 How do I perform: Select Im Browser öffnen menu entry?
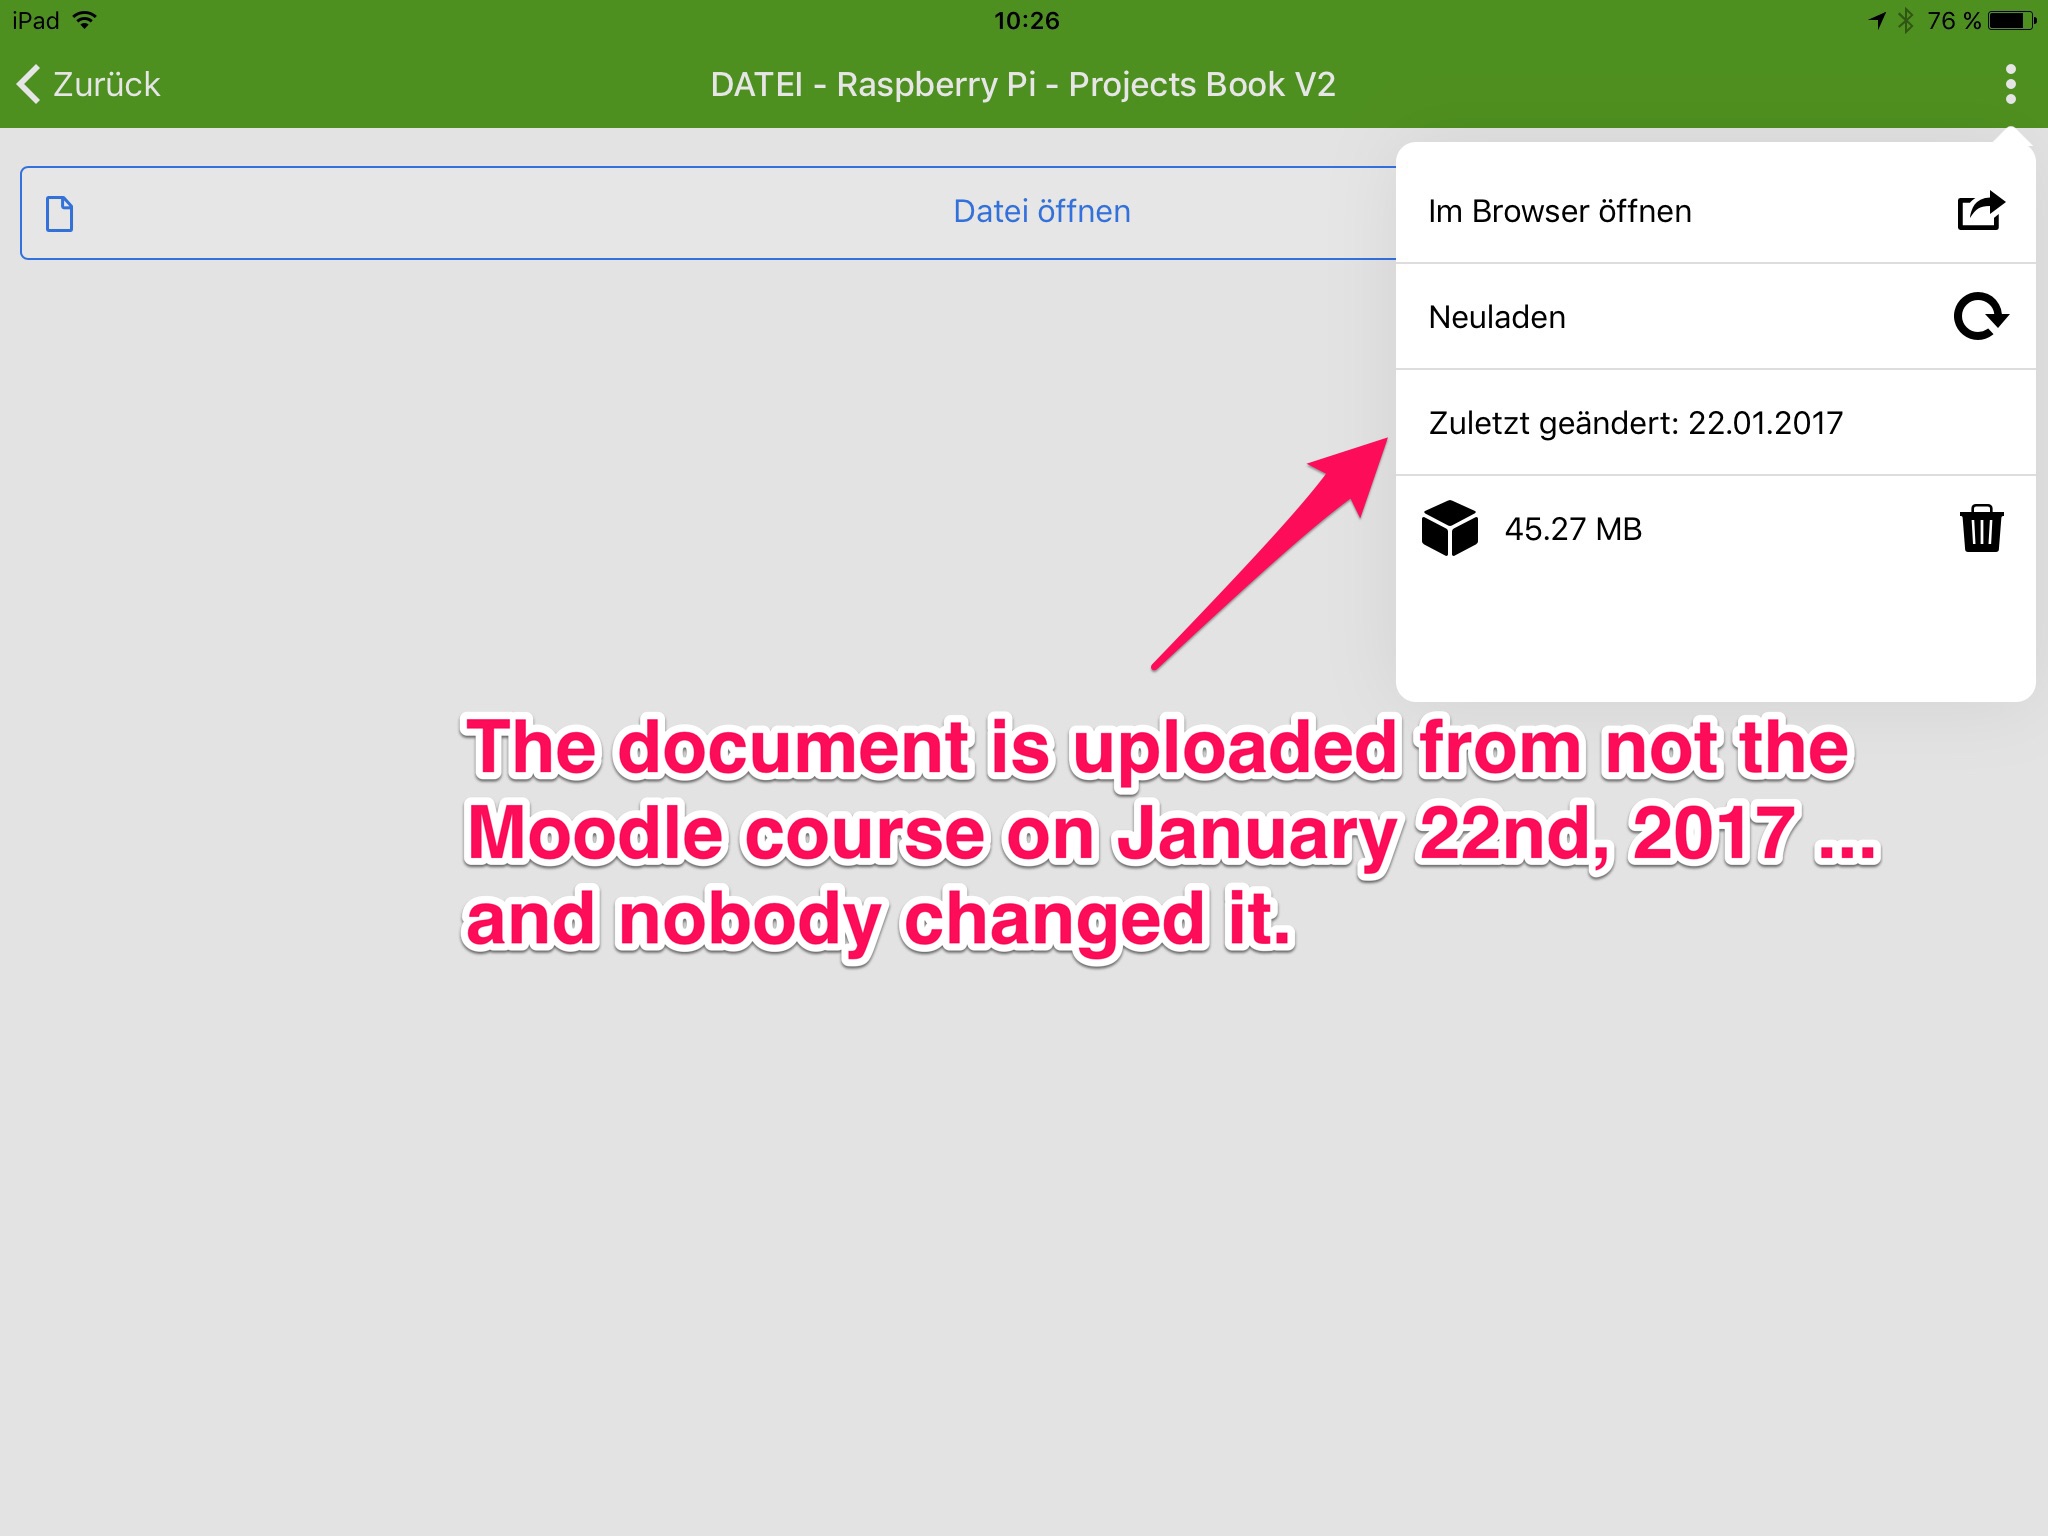click(1715, 211)
